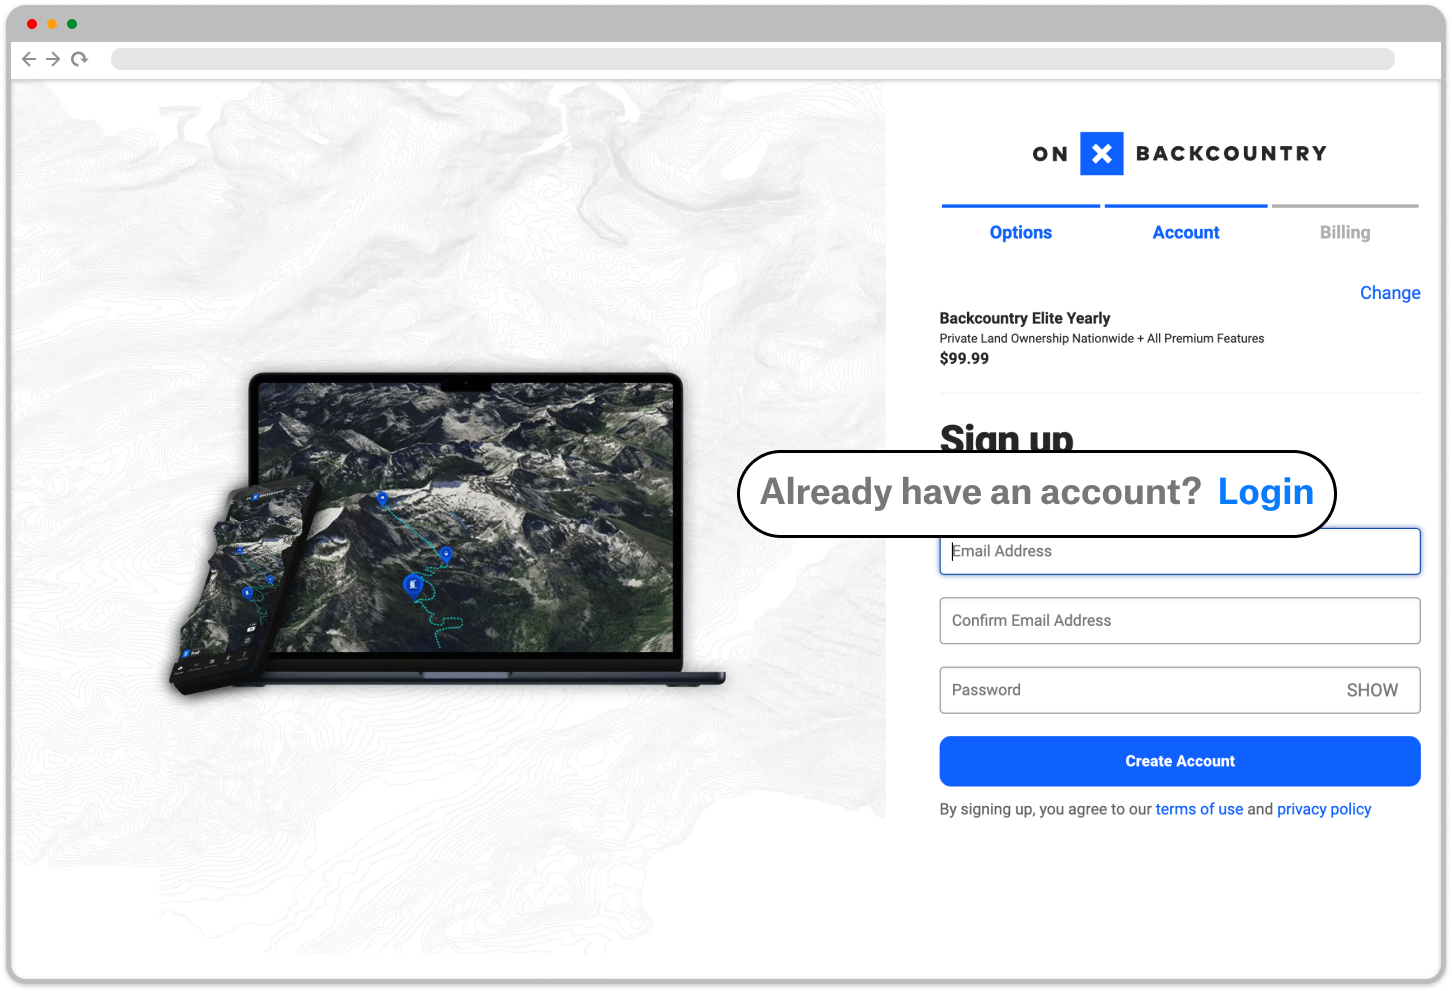Image resolution: width=1452 pixels, height=991 pixels.
Task: Select the Confirm Email Address field
Action: pos(1180,621)
